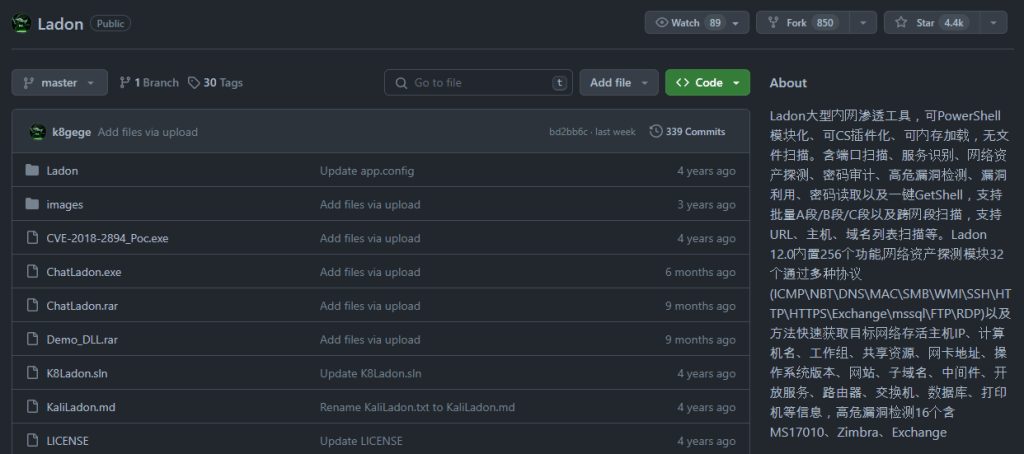Viewport: 1024px width, 454px height.
Task: Open the Add file dropdown
Action: tap(619, 83)
